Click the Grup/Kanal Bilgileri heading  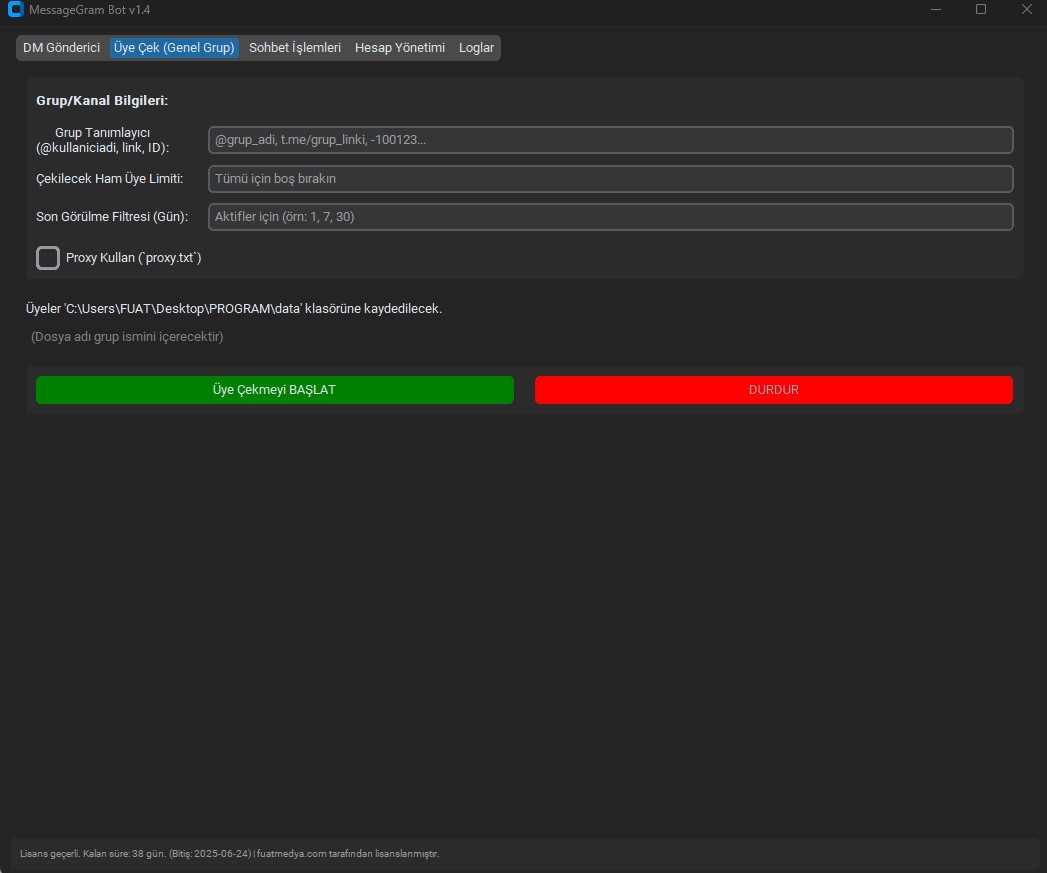pos(102,101)
